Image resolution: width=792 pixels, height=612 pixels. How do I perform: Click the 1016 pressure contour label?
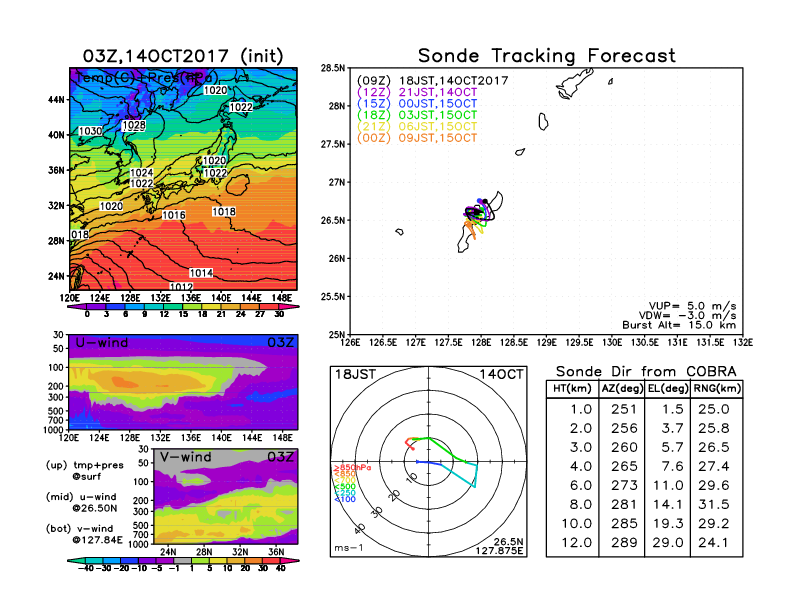click(174, 215)
